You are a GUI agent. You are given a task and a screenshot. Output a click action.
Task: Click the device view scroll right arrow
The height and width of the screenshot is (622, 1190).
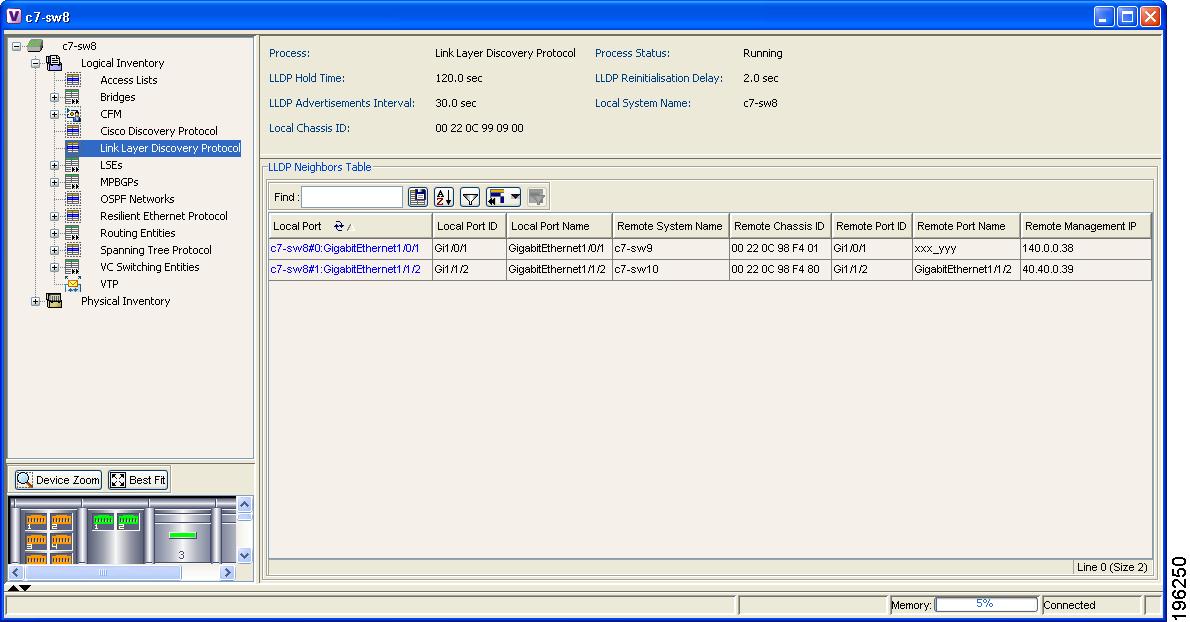[x=228, y=573]
